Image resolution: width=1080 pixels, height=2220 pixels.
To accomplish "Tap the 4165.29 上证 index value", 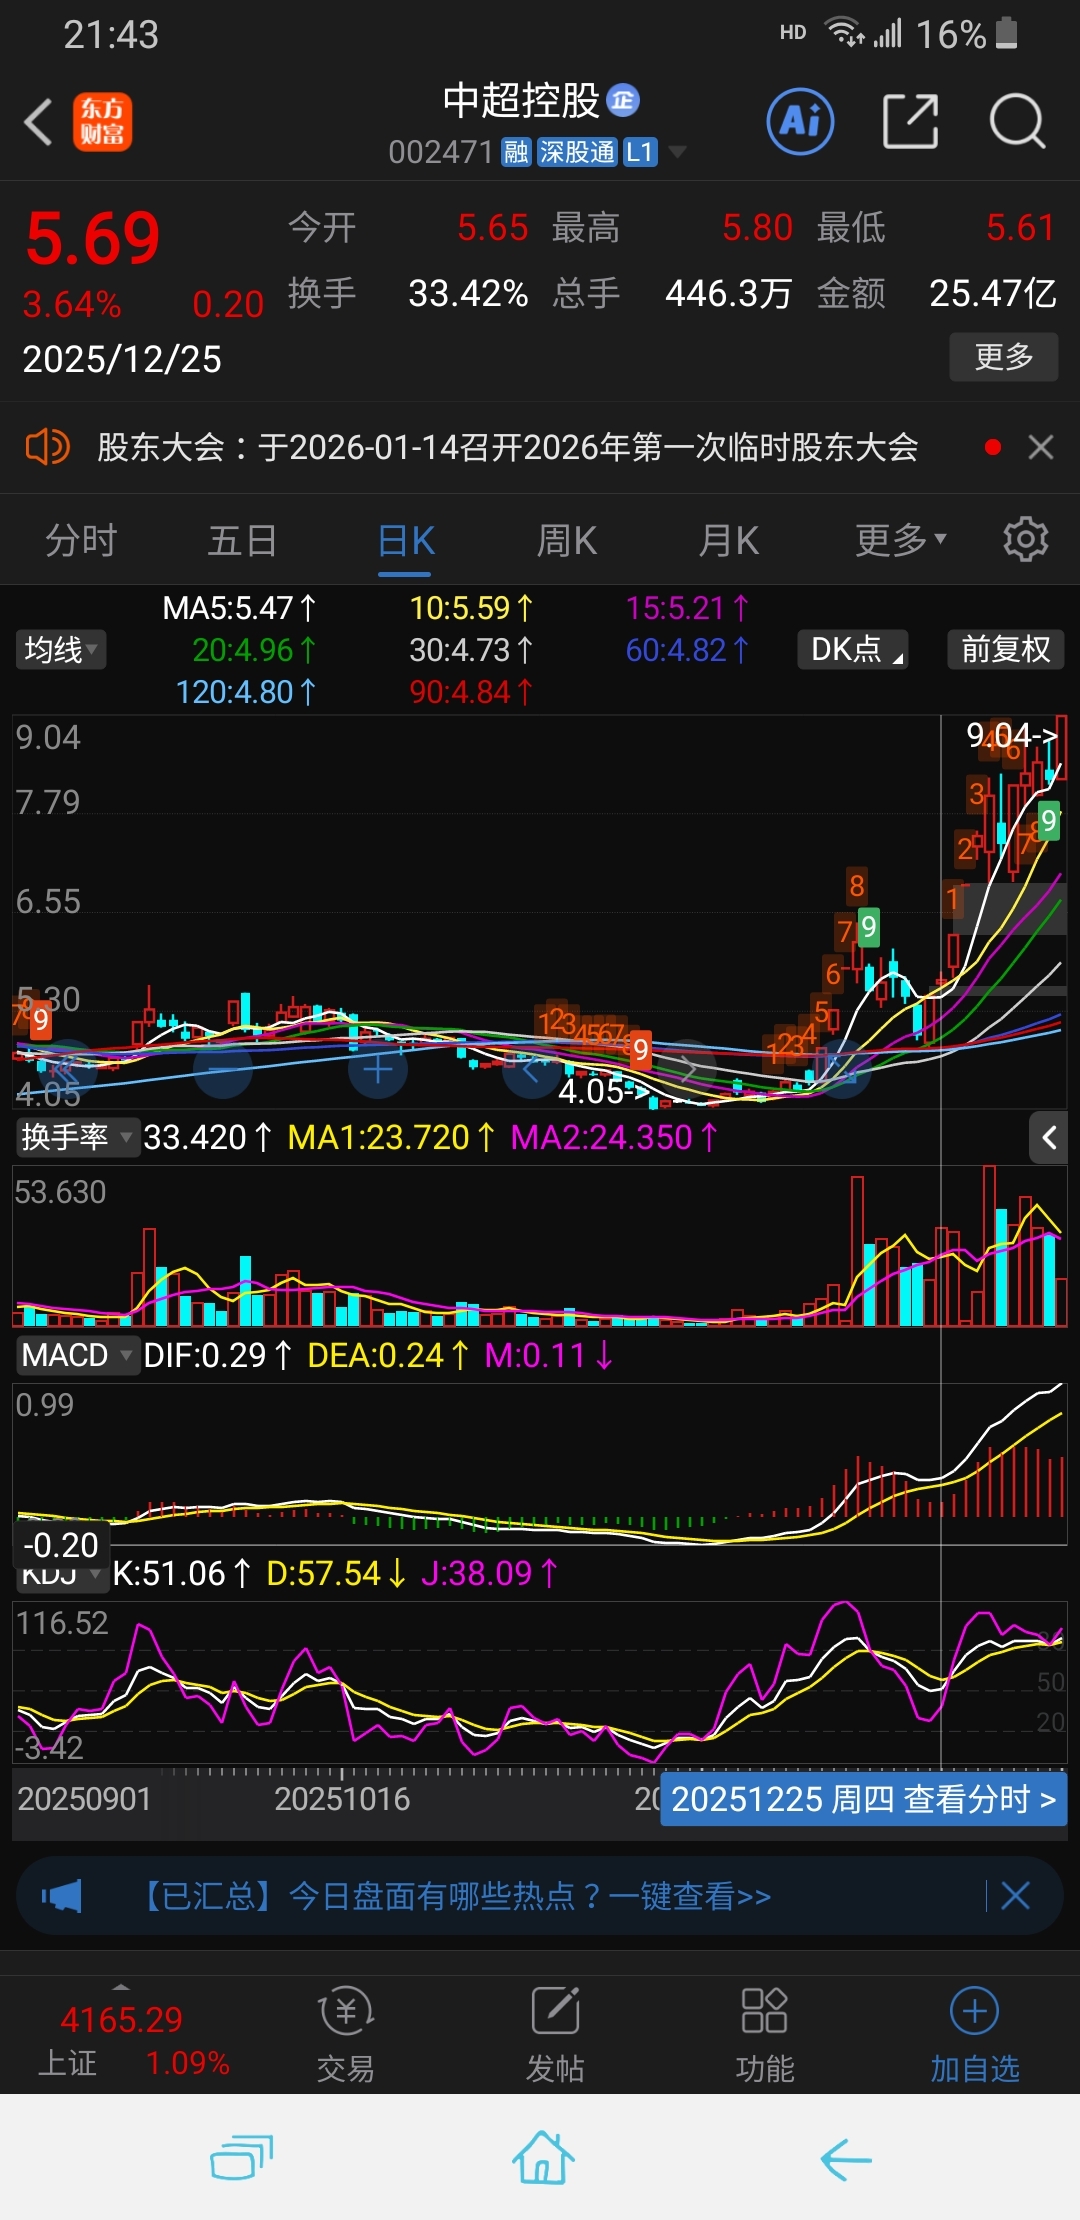I will tap(121, 2020).
